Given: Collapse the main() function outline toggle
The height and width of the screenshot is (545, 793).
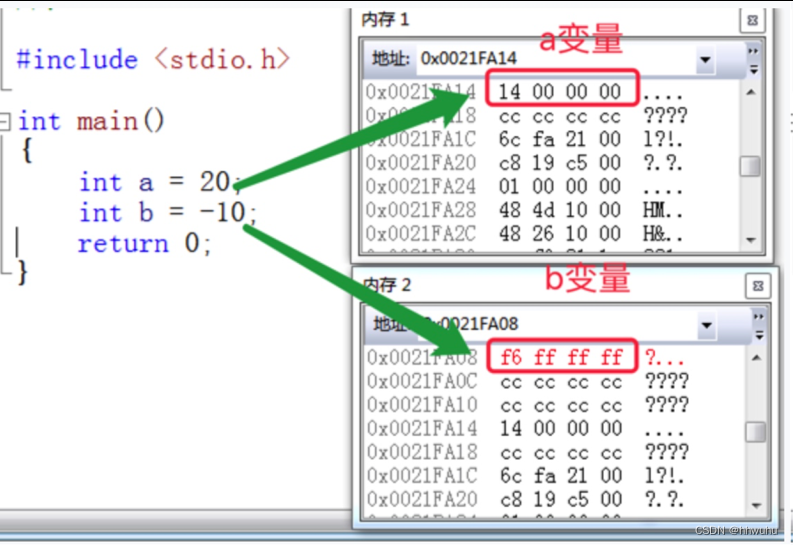Looking at the screenshot, I should (x=5, y=122).
